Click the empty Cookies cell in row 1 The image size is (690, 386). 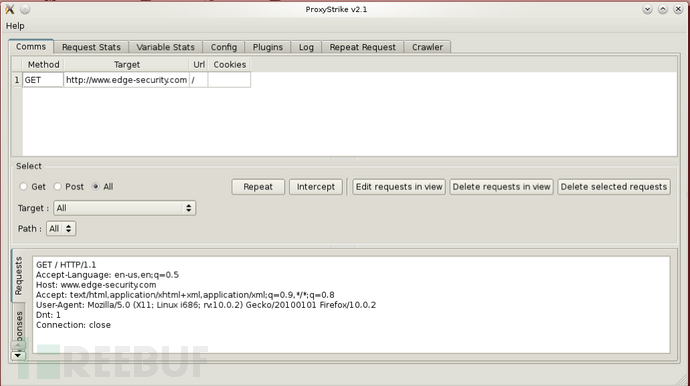click(x=229, y=80)
